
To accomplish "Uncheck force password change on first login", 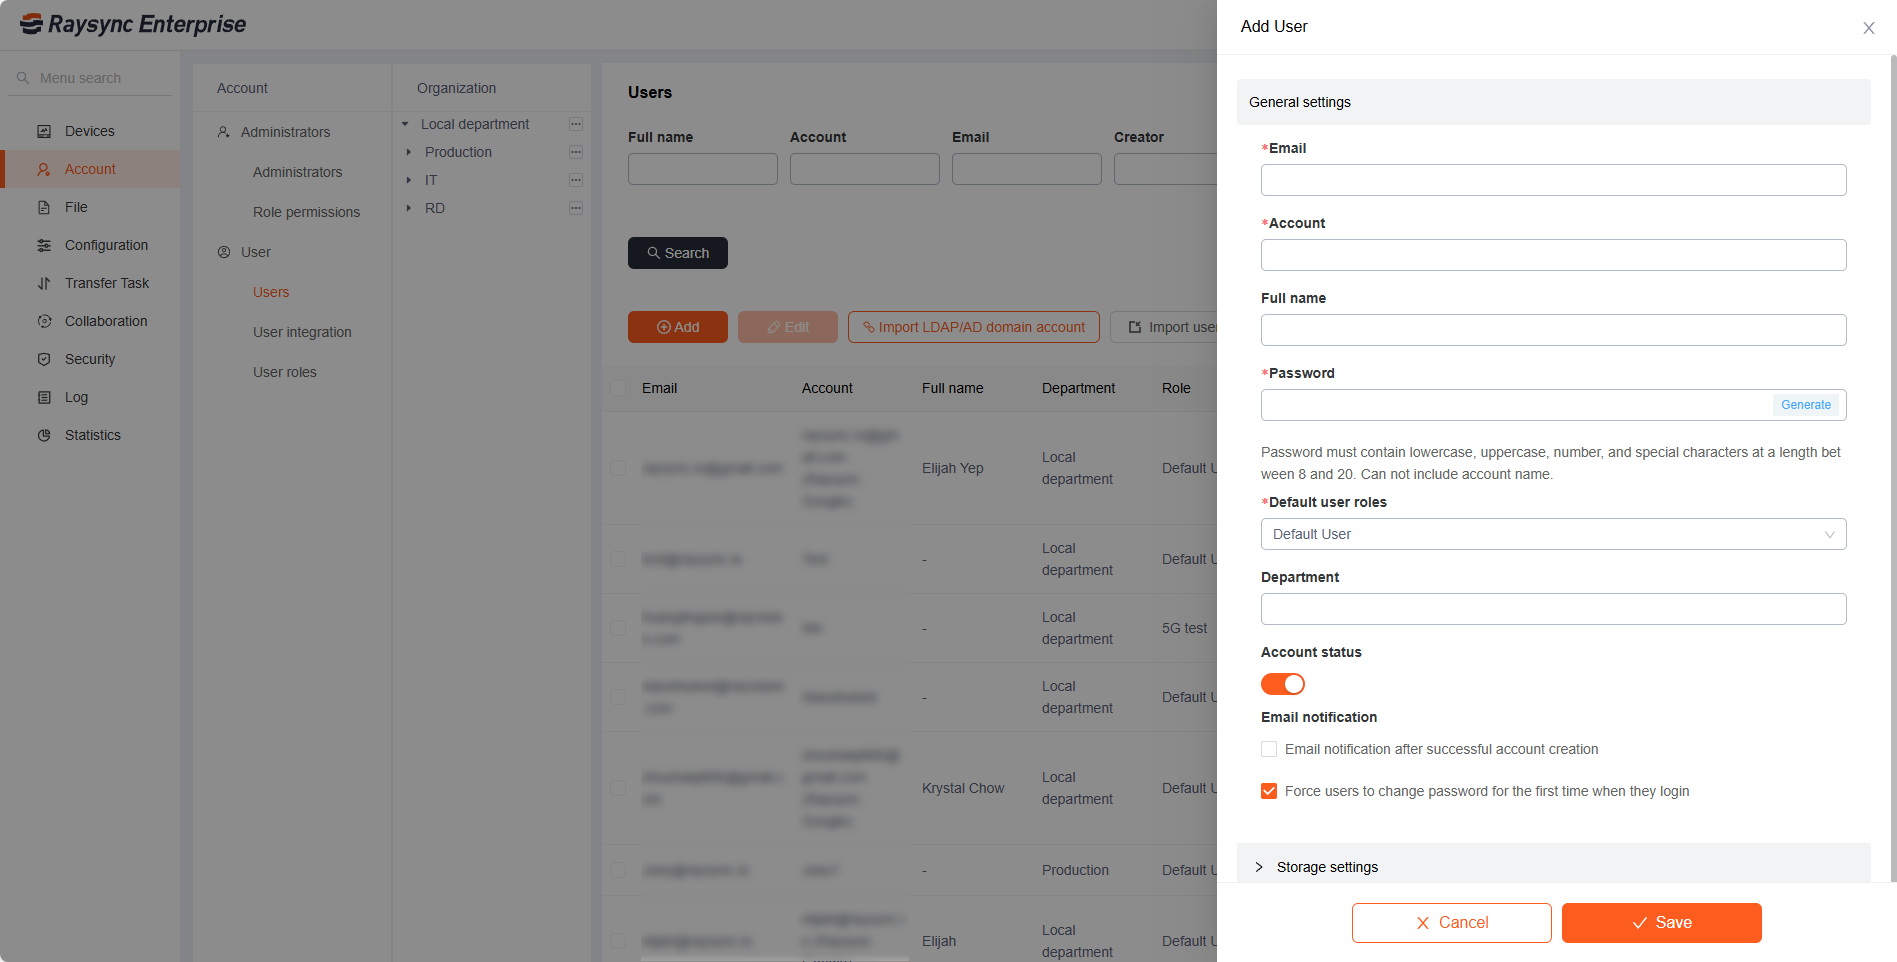I will [1269, 791].
